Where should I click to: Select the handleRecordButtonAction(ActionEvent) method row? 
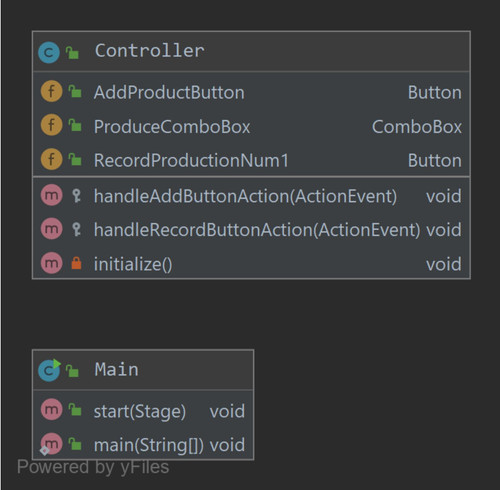251,229
